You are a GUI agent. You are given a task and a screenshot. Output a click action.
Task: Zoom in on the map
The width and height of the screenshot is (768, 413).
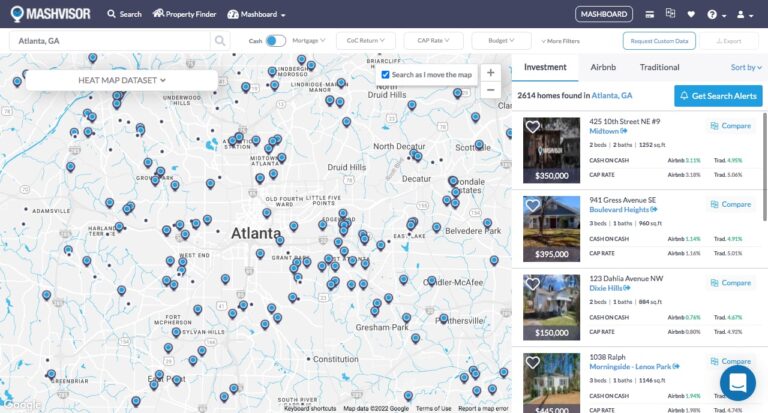point(490,73)
